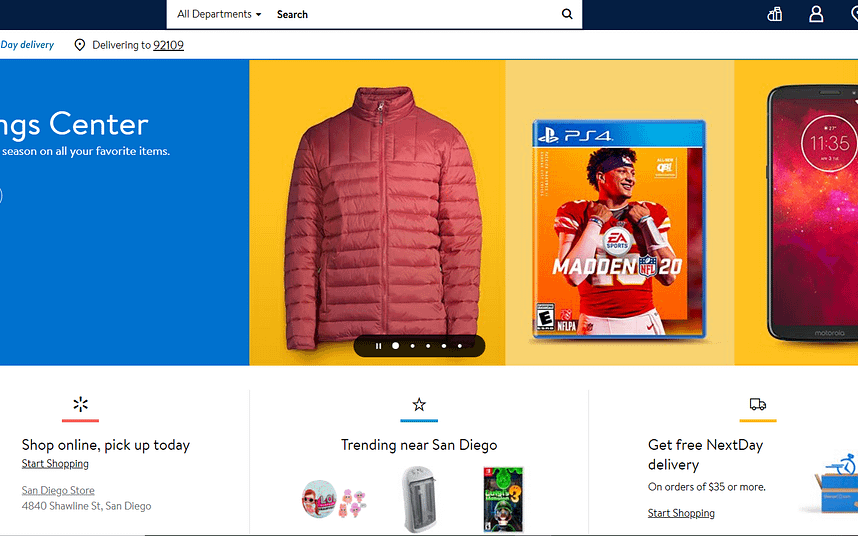The width and height of the screenshot is (858, 536).
Task: Open the L.O.L. Surprise toy thumbnail
Action: tap(333, 499)
